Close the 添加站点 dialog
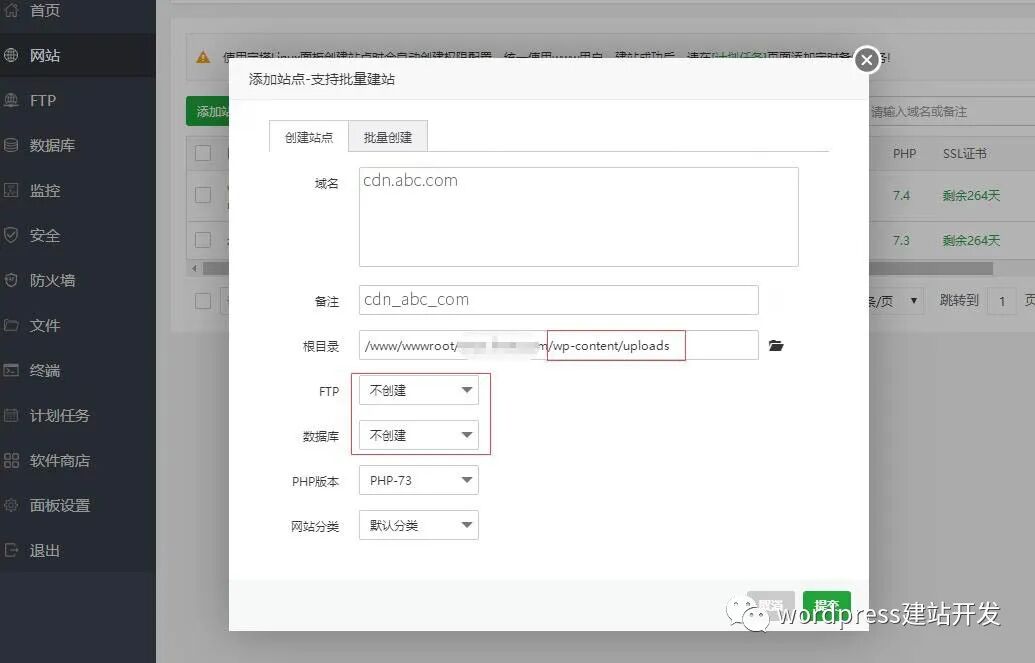Screen dimensions: 1035x663 tap(867, 60)
